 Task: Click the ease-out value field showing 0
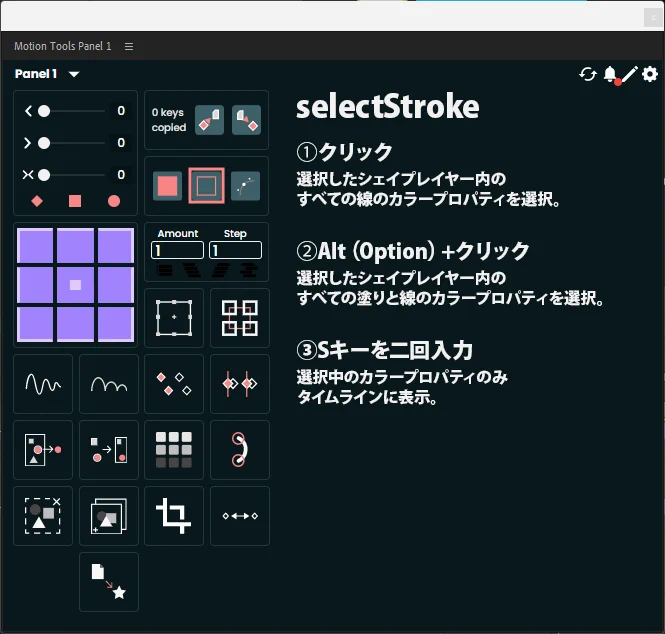(121, 142)
